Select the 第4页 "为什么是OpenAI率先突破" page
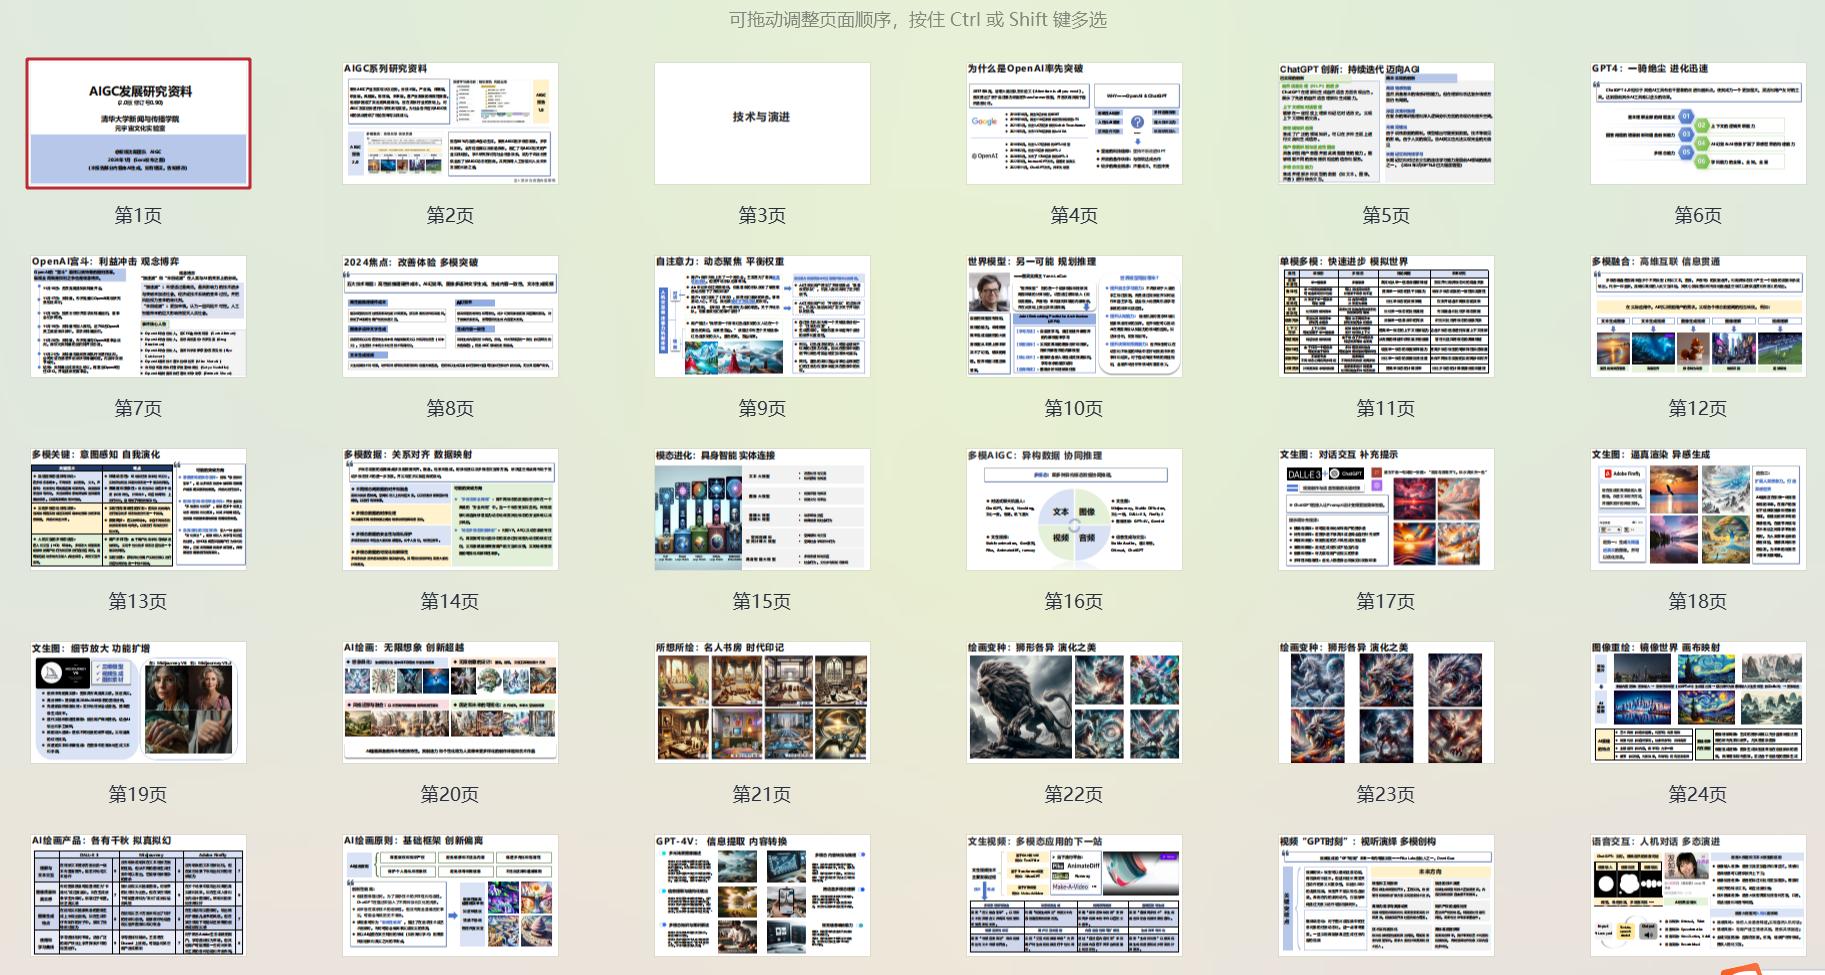Screen dimensions: 1825x975 [1074, 124]
